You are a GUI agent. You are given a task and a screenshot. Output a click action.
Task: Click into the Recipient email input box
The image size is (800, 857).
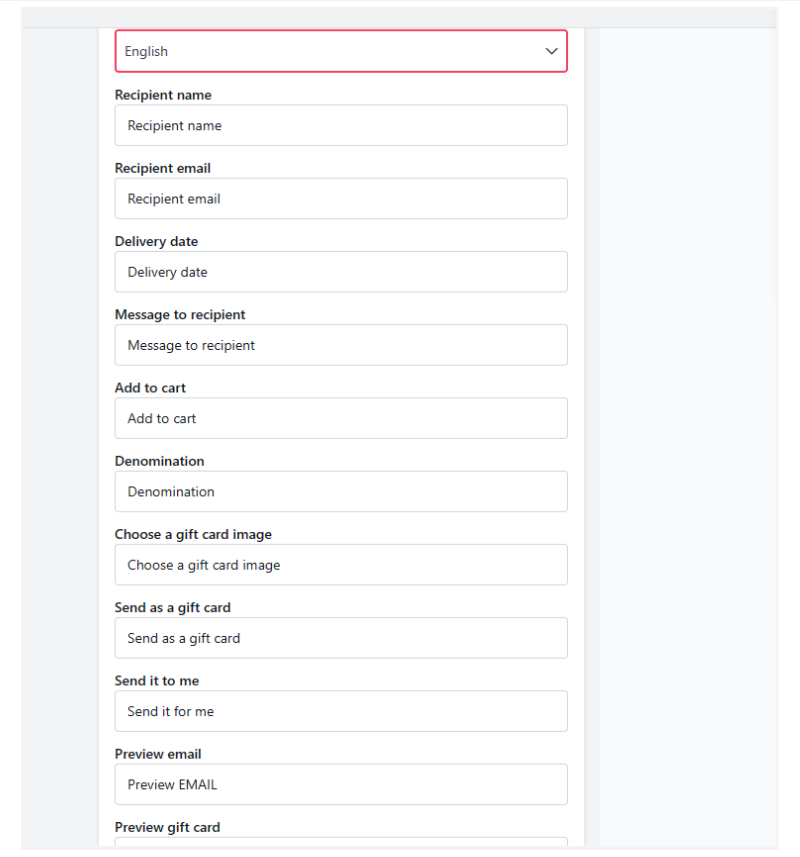tap(340, 199)
